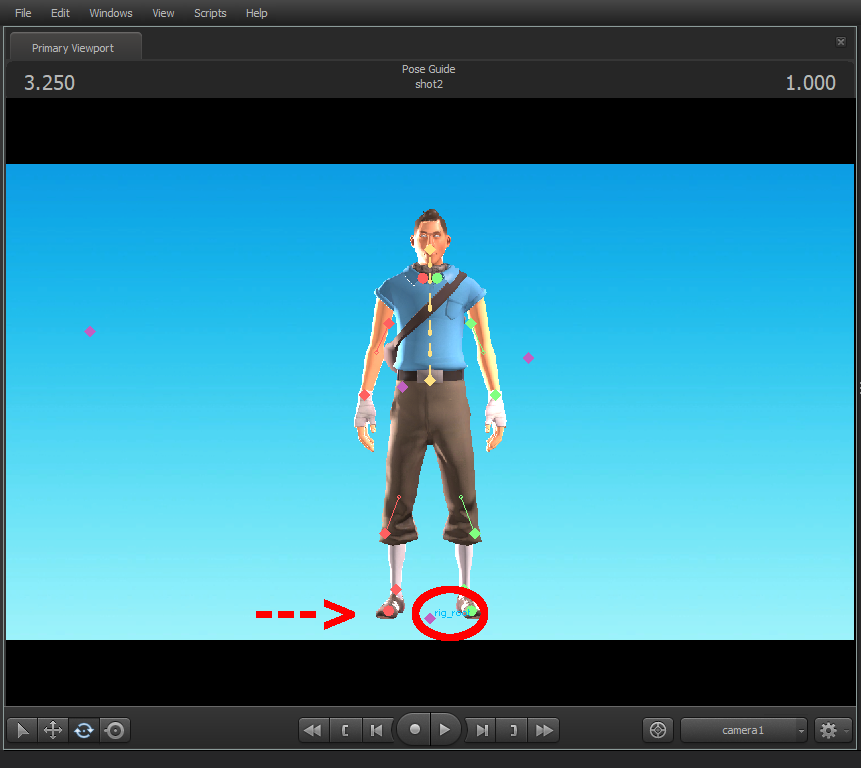Select the purple diamond near the hip

tap(402, 388)
